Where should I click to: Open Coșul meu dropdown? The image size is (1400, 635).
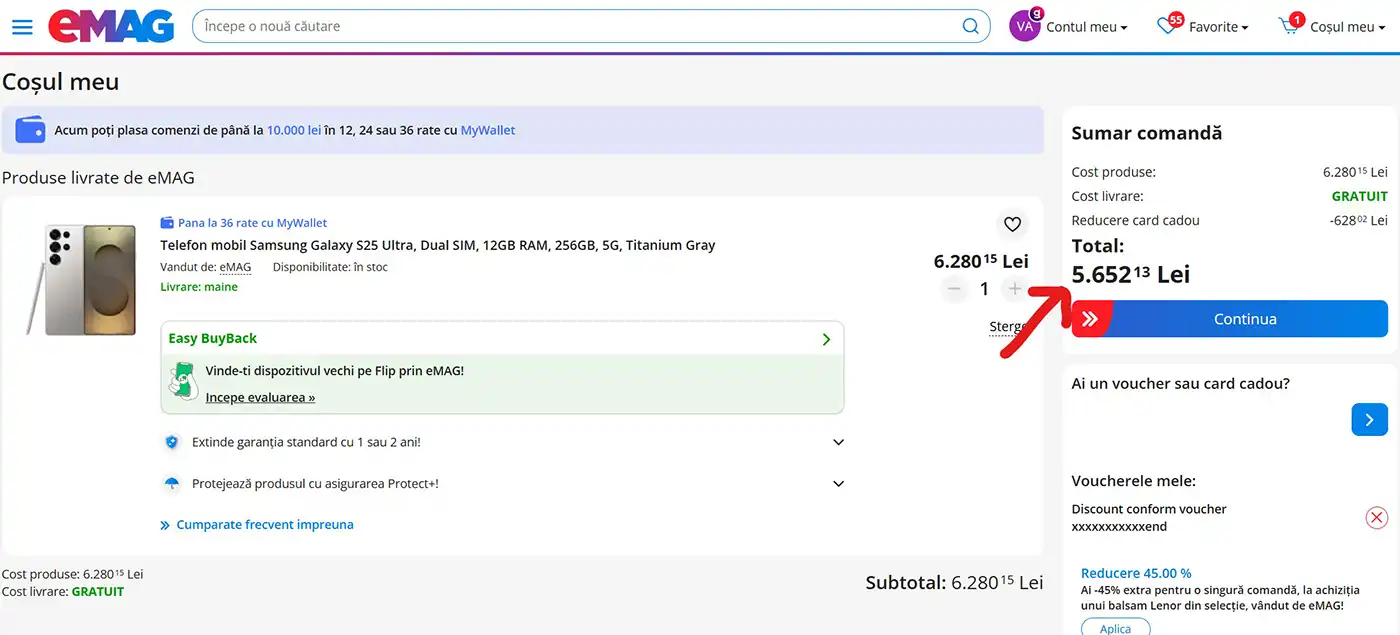point(1348,27)
